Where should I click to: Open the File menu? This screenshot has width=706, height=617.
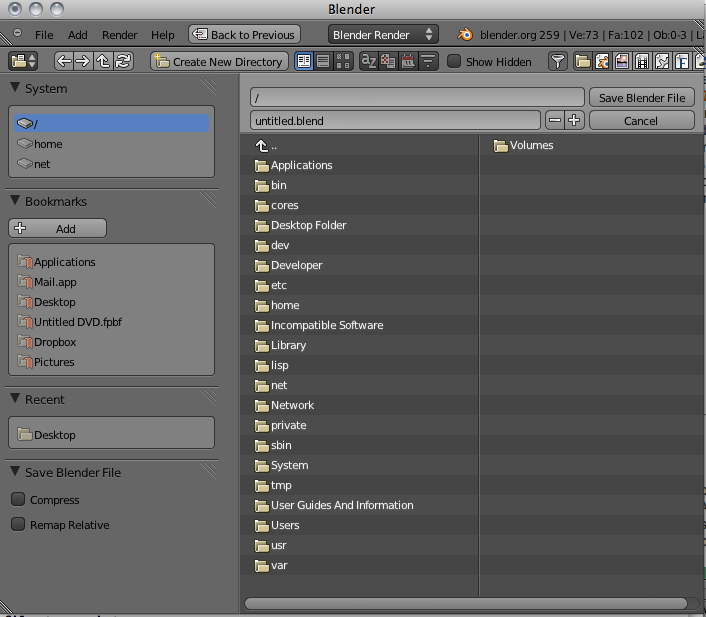click(x=44, y=35)
